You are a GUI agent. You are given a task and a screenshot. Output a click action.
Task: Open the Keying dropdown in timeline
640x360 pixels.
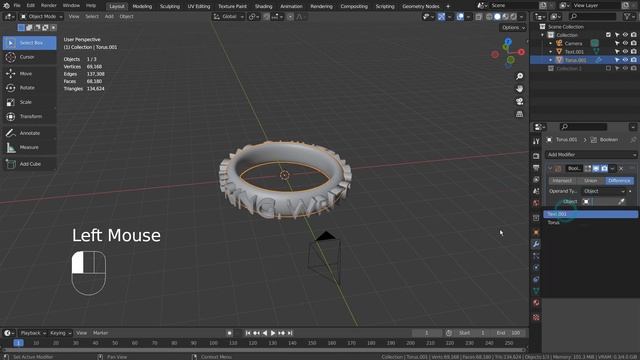click(60, 333)
